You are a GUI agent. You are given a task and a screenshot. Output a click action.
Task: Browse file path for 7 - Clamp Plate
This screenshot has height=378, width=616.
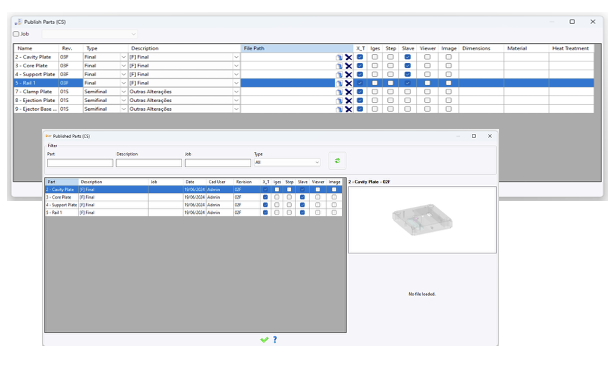tap(339, 92)
